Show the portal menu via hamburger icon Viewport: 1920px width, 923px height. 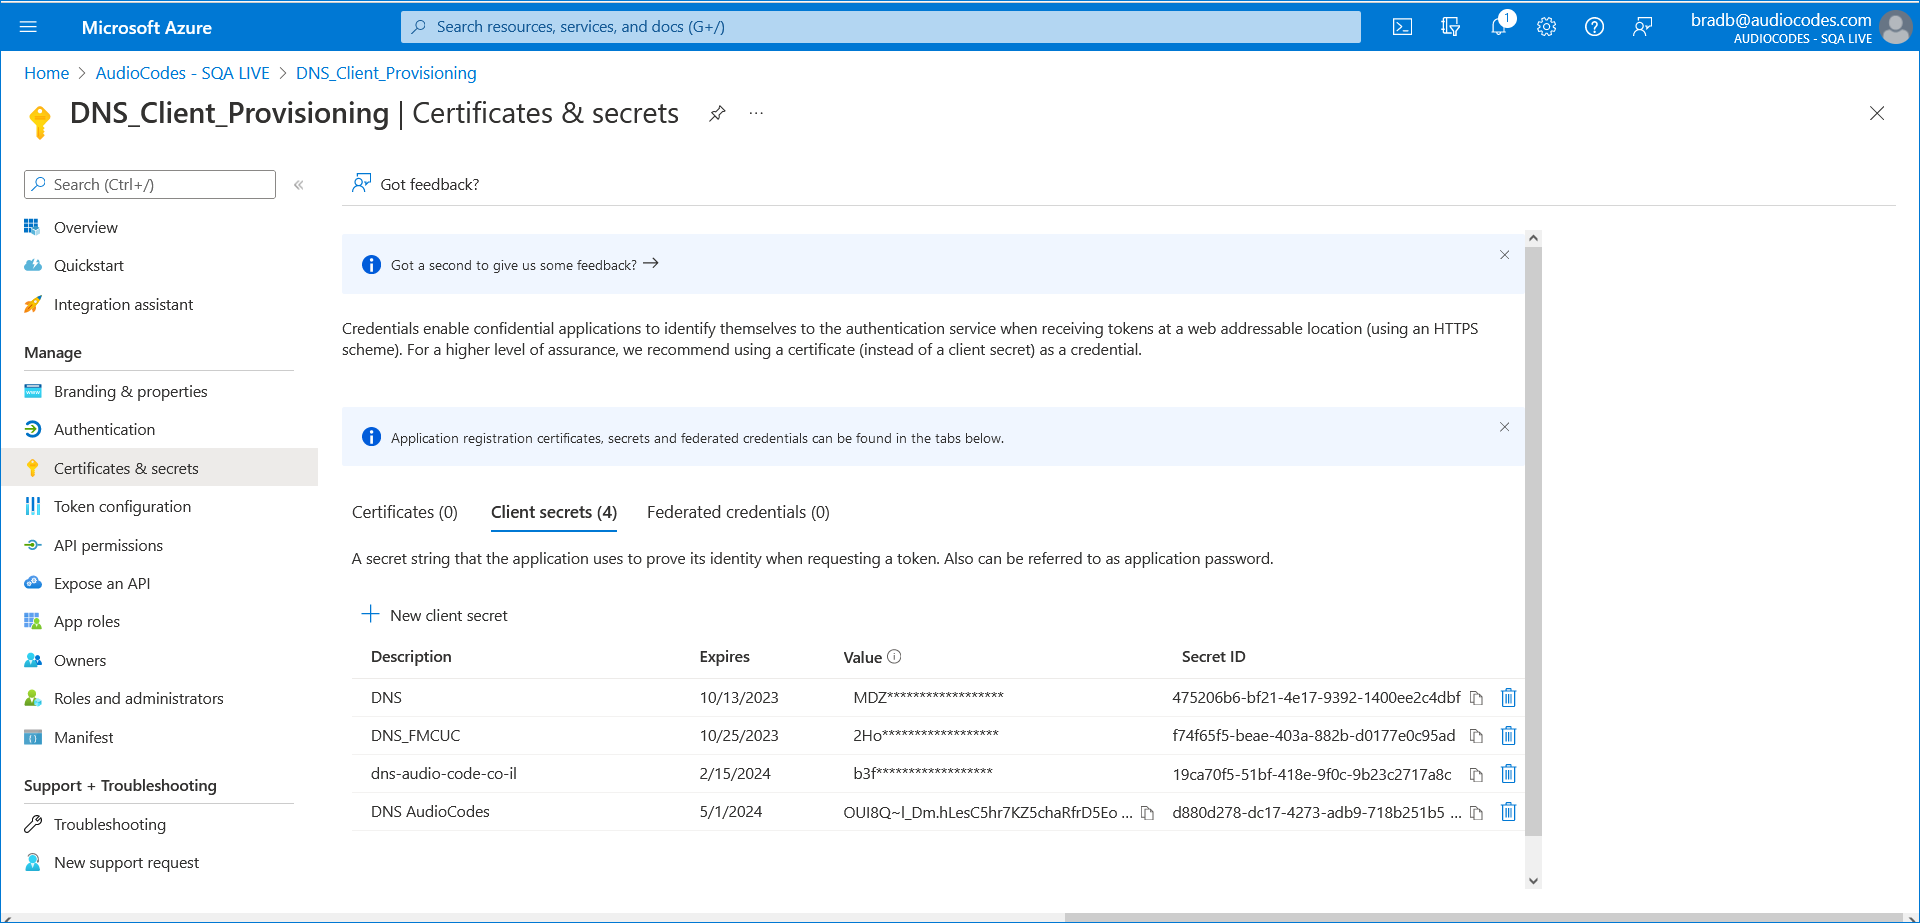tap(28, 27)
